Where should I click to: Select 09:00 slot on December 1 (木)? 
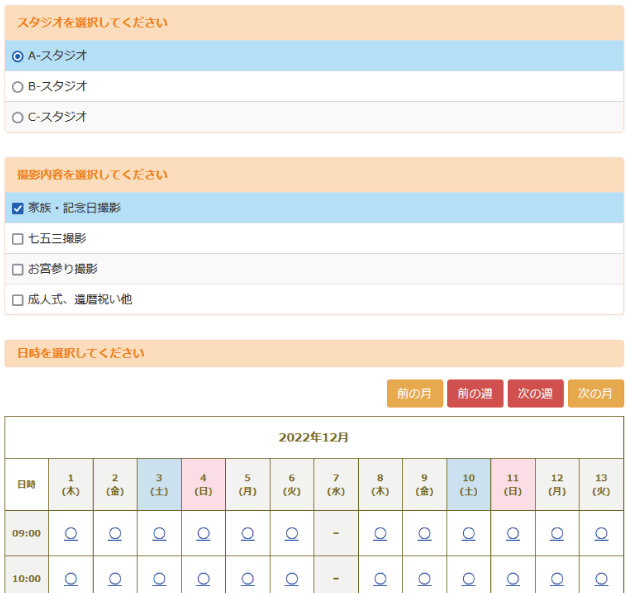(x=71, y=534)
